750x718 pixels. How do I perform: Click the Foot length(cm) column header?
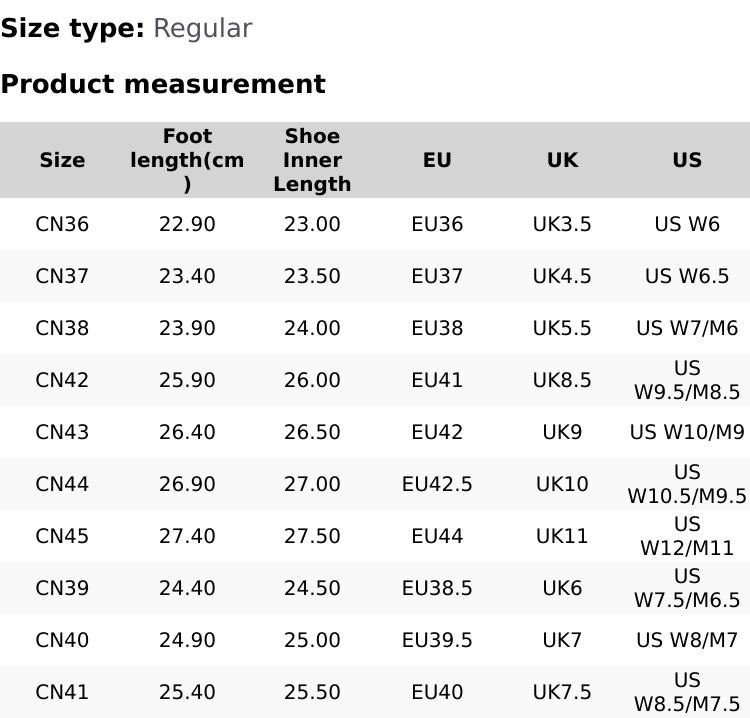187,160
